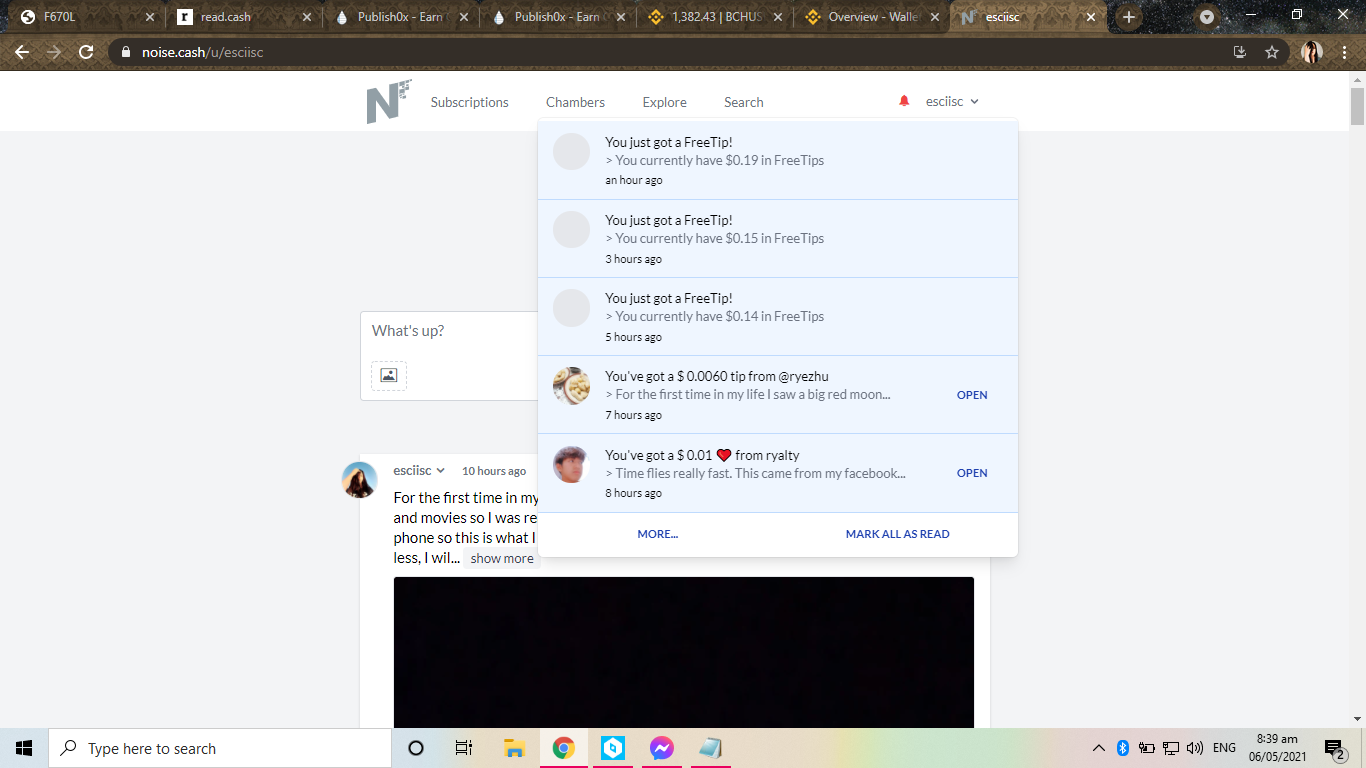Image resolution: width=1366 pixels, height=768 pixels.
Task: Open the red notification bell
Action: [x=904, y=101]
